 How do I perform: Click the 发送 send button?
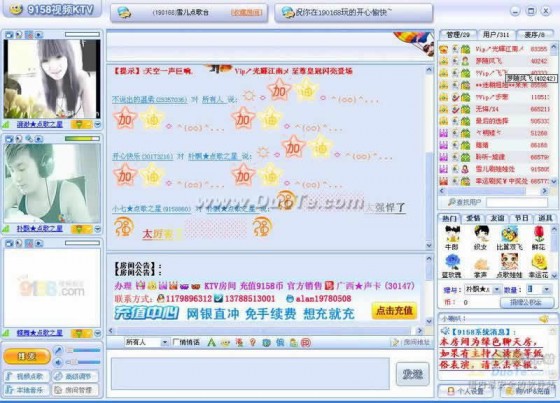[412, 374]
